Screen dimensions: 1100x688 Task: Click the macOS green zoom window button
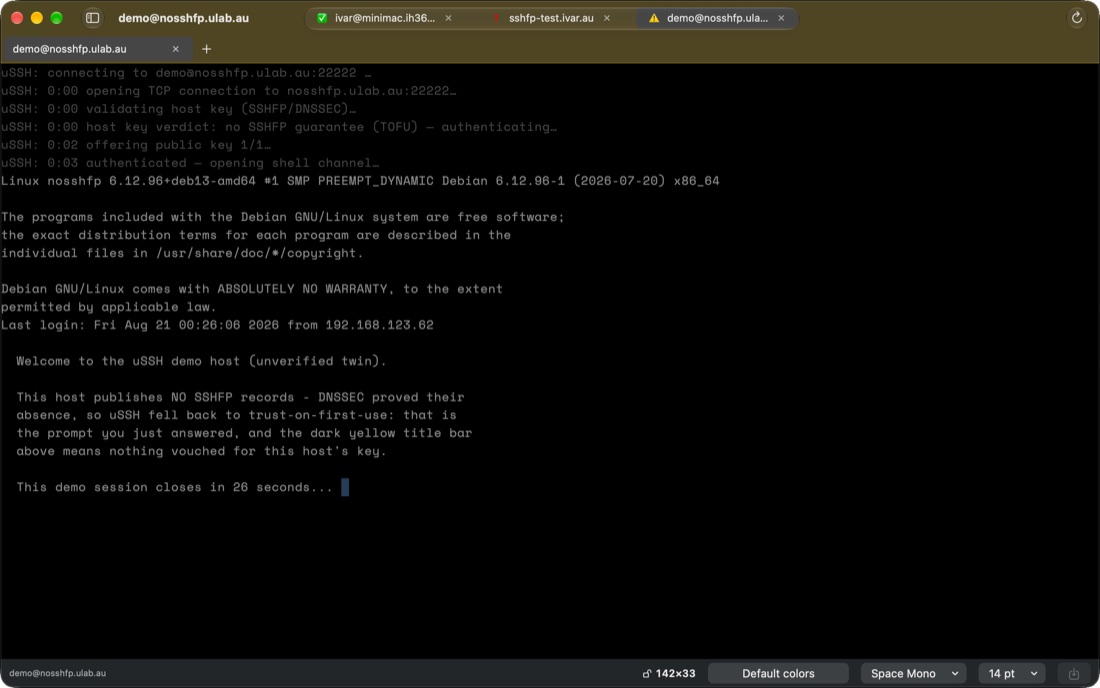coord(57,18)
